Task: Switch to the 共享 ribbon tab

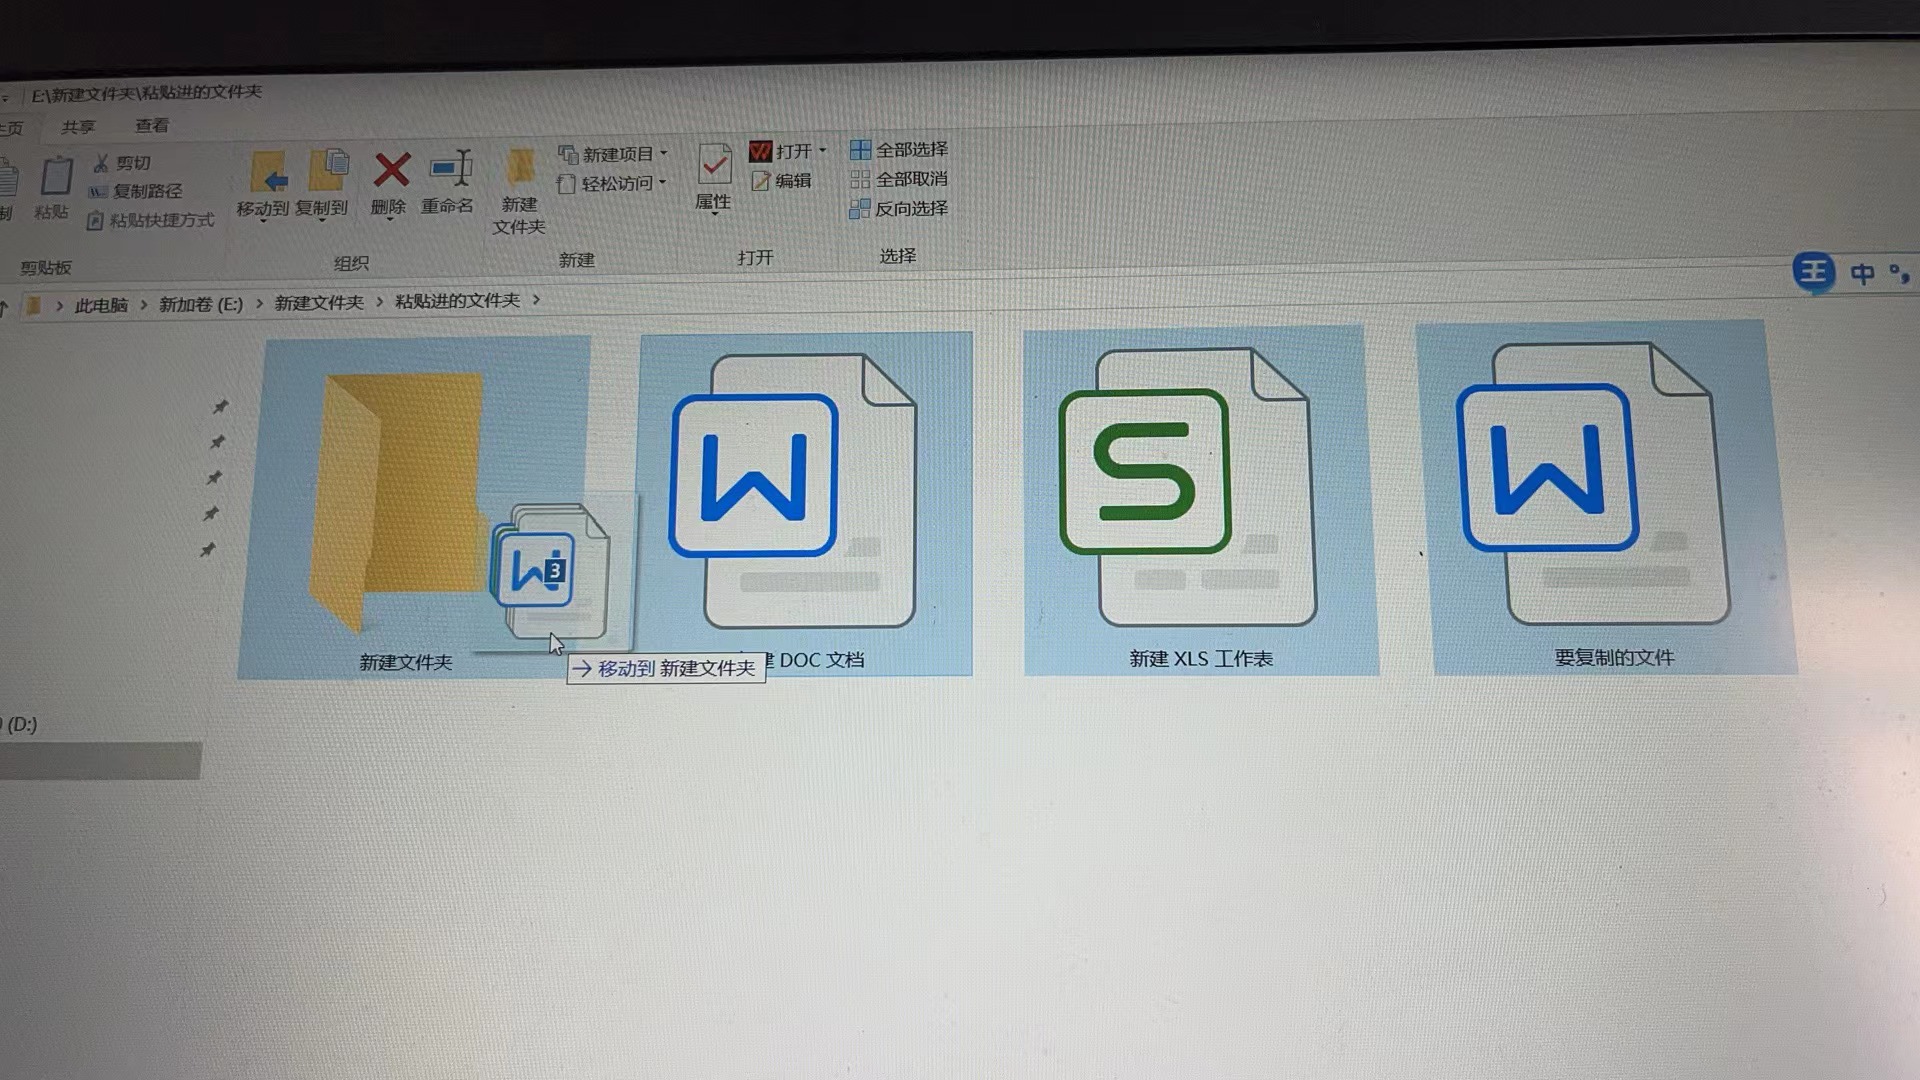Action: pos(78,127)
